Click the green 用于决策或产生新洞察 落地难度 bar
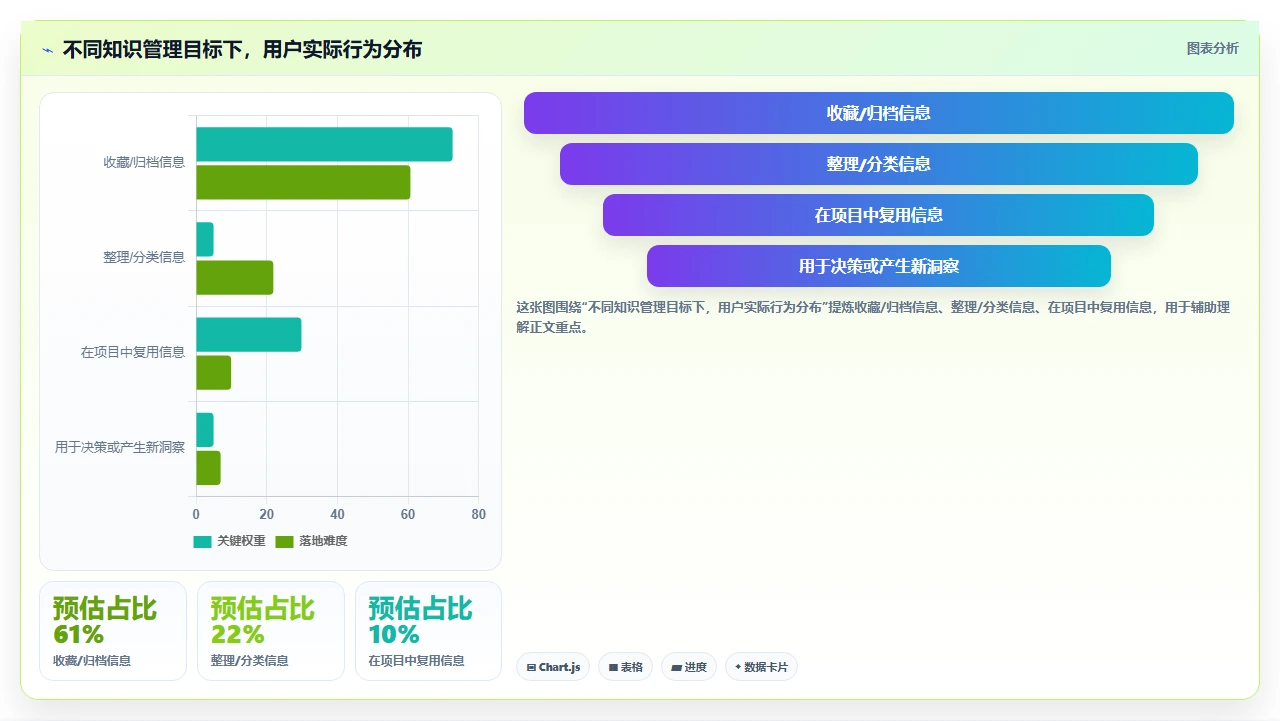The height and width of the screenshot is (721, 1280). coord(208,467)
